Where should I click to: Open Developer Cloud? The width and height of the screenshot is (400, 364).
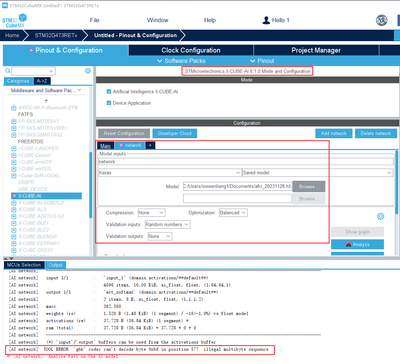pos(175,133)
